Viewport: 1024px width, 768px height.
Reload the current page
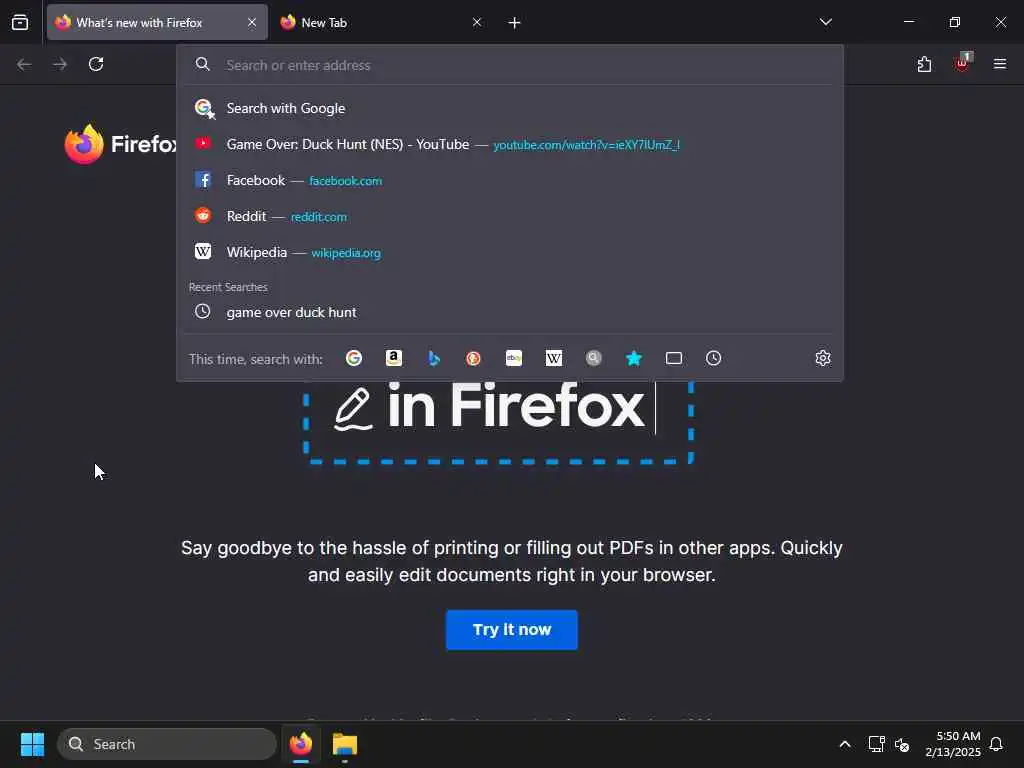(x=96, y=64)
